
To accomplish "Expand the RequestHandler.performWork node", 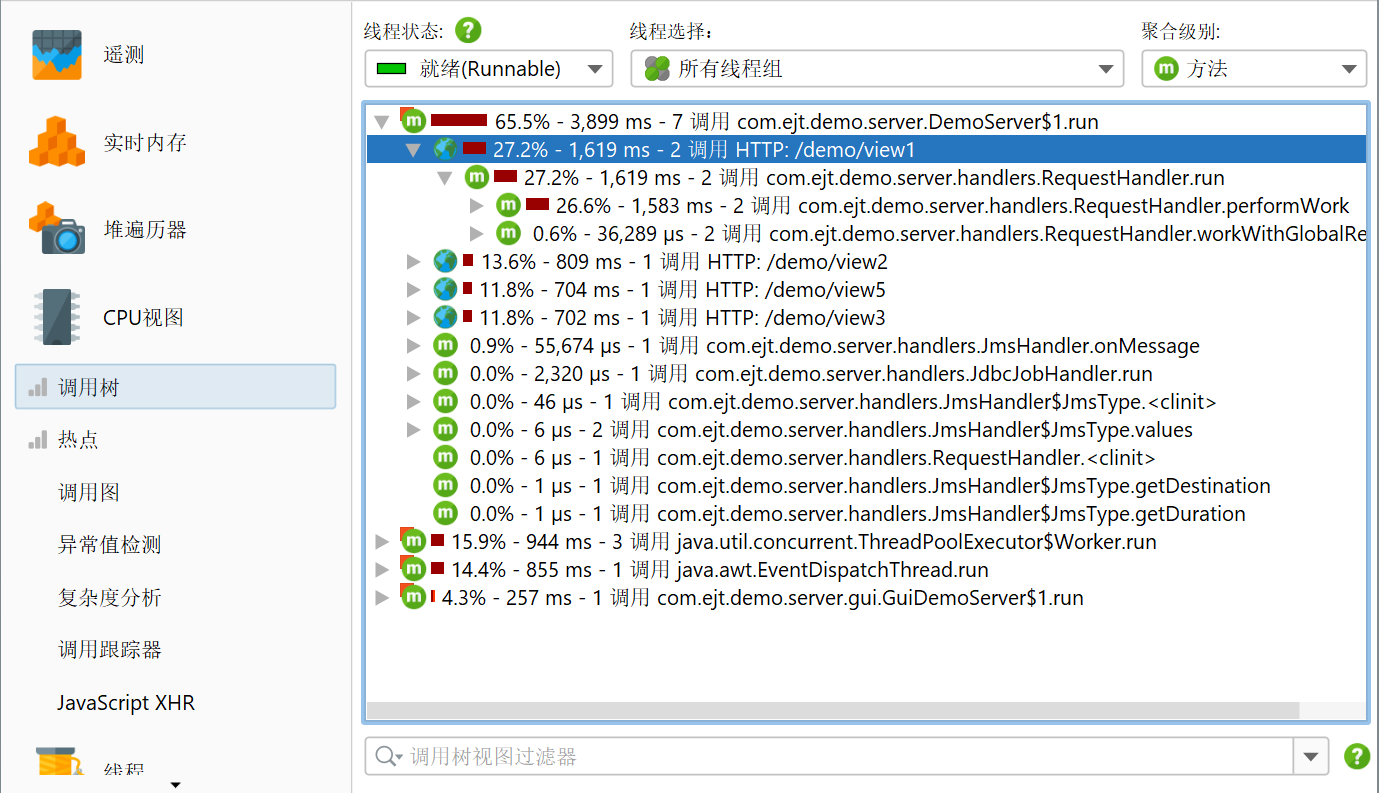I will click(477, 206).
